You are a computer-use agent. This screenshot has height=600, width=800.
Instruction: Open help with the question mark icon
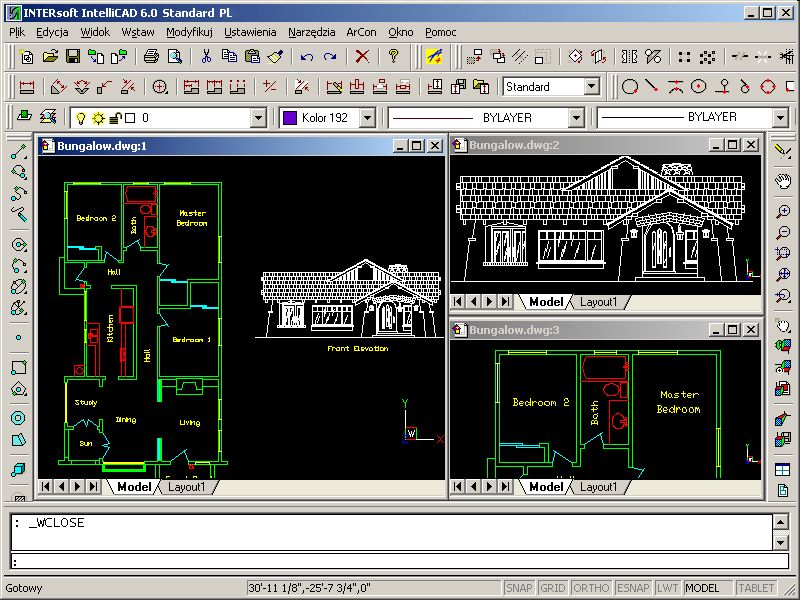(393, 56)
